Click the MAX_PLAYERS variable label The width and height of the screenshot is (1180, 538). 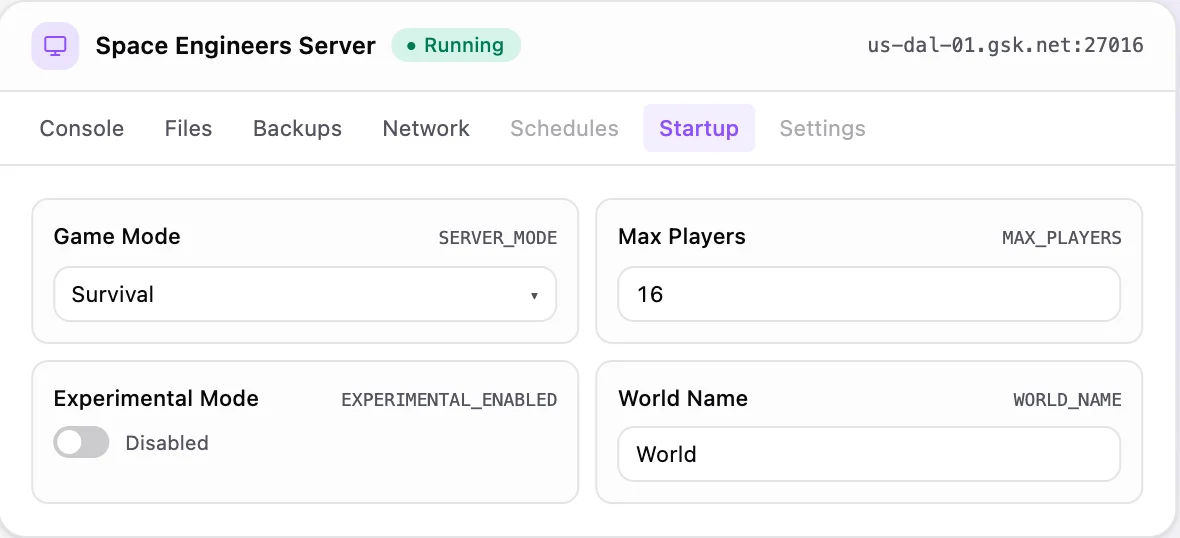pyautogui.click(x=1062, y=238)
